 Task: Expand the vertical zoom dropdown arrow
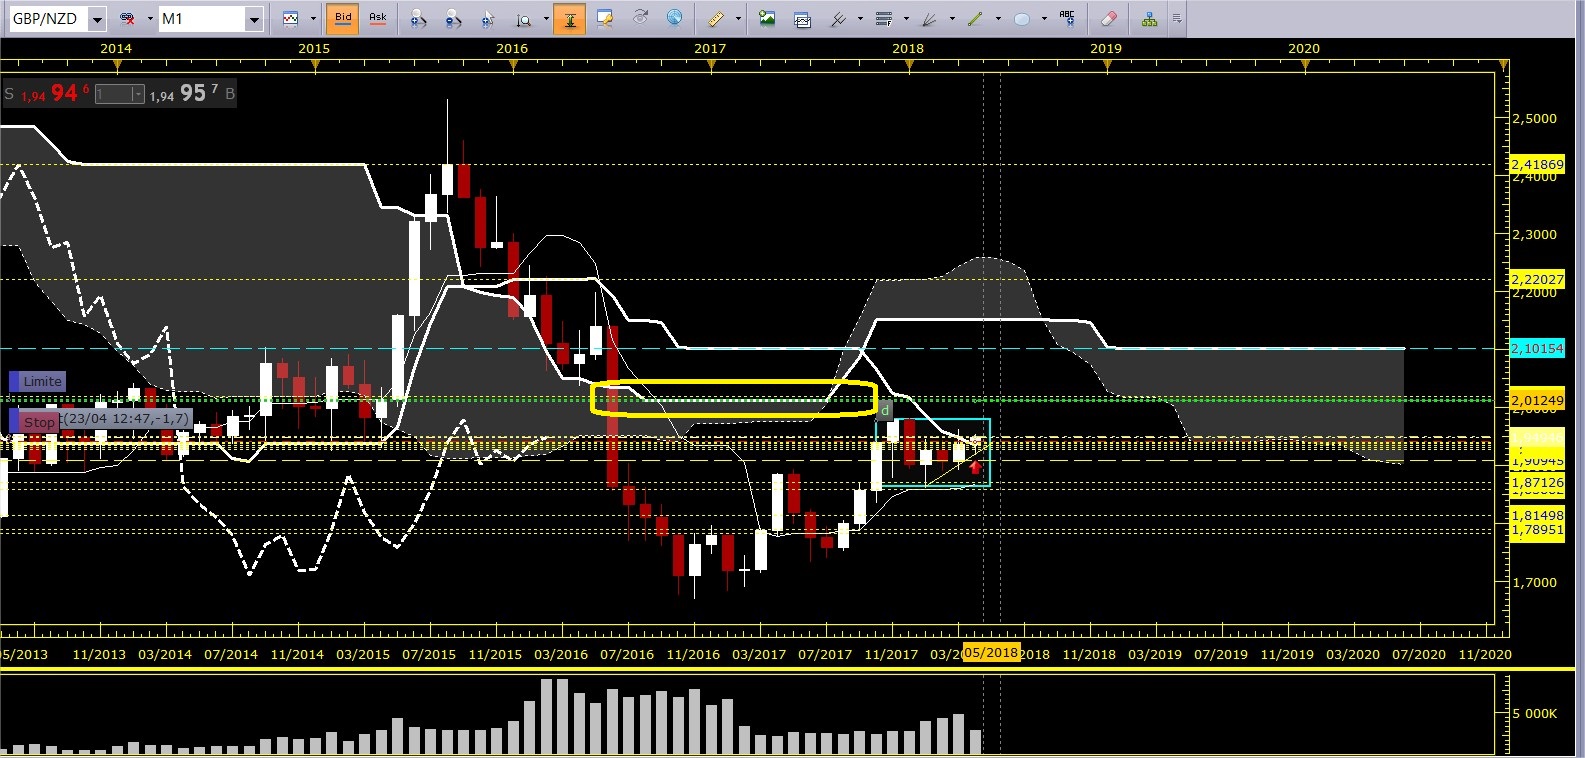(546, 19)
